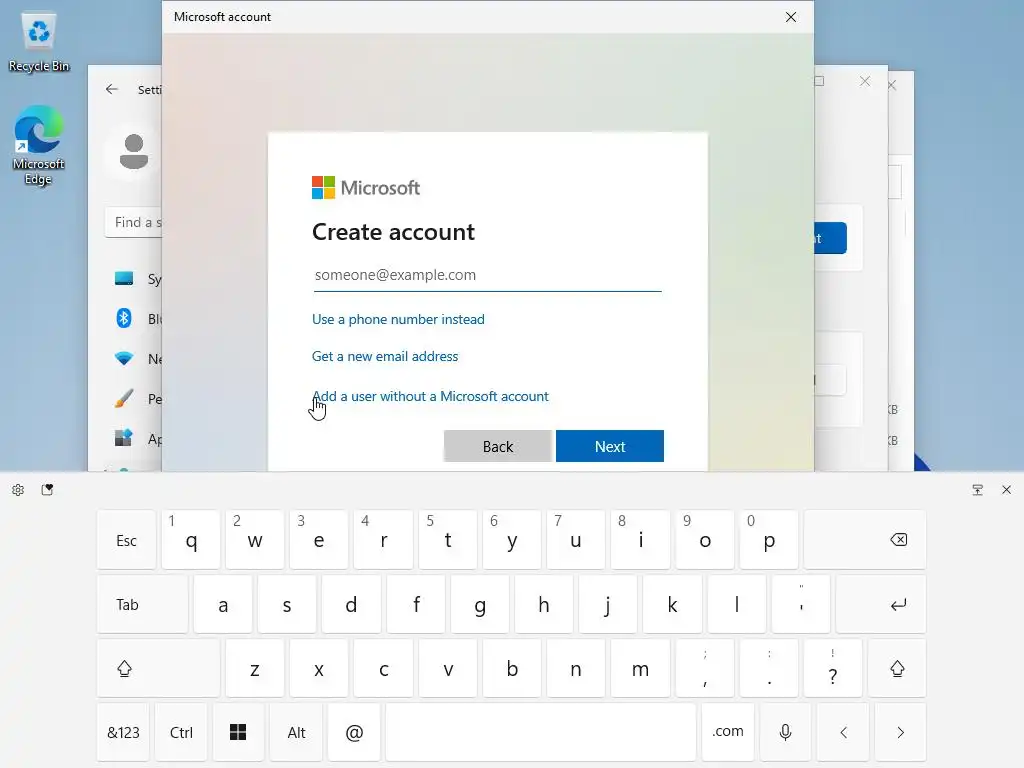This screenshot has width=1024, height=768.
Task: Tap the e key
Action: pos(319,539)
